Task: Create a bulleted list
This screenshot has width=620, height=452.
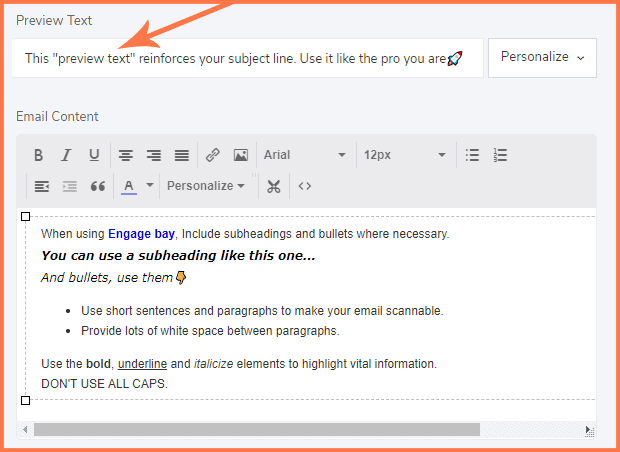Action: click(x=472, y=155)
